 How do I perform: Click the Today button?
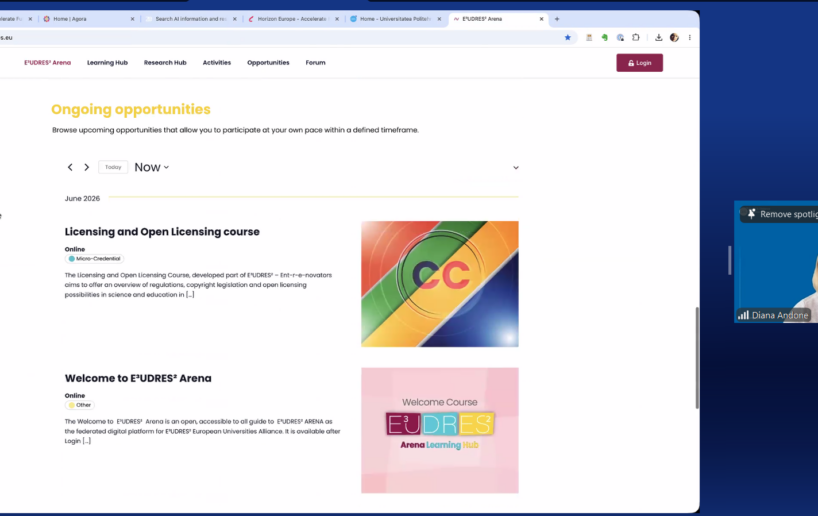coord(113,167)
